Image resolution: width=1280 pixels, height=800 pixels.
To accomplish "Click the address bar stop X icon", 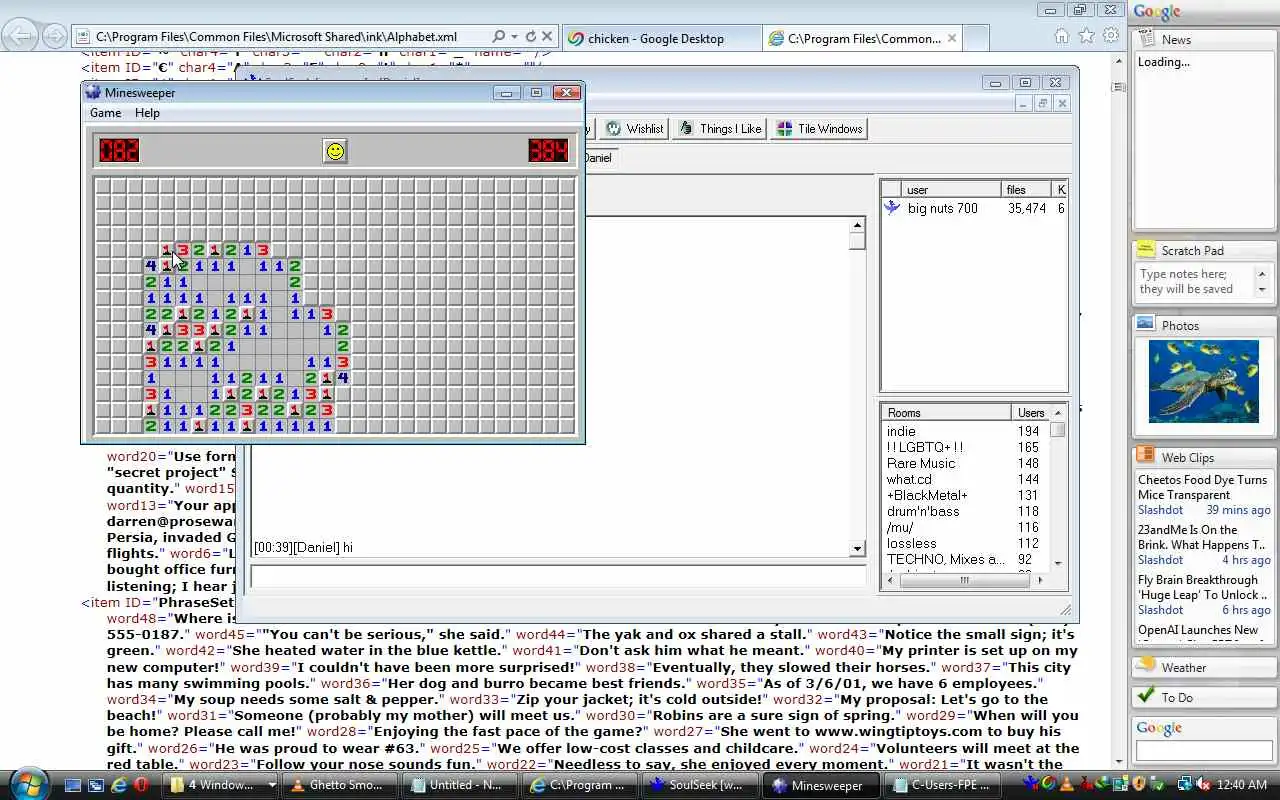I will coord(547,37).
